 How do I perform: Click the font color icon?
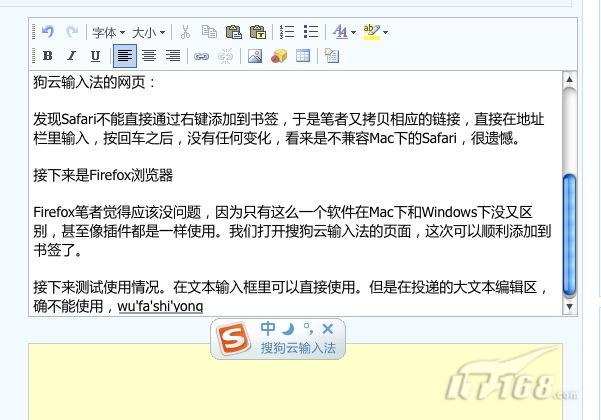(x=340, y=32)
